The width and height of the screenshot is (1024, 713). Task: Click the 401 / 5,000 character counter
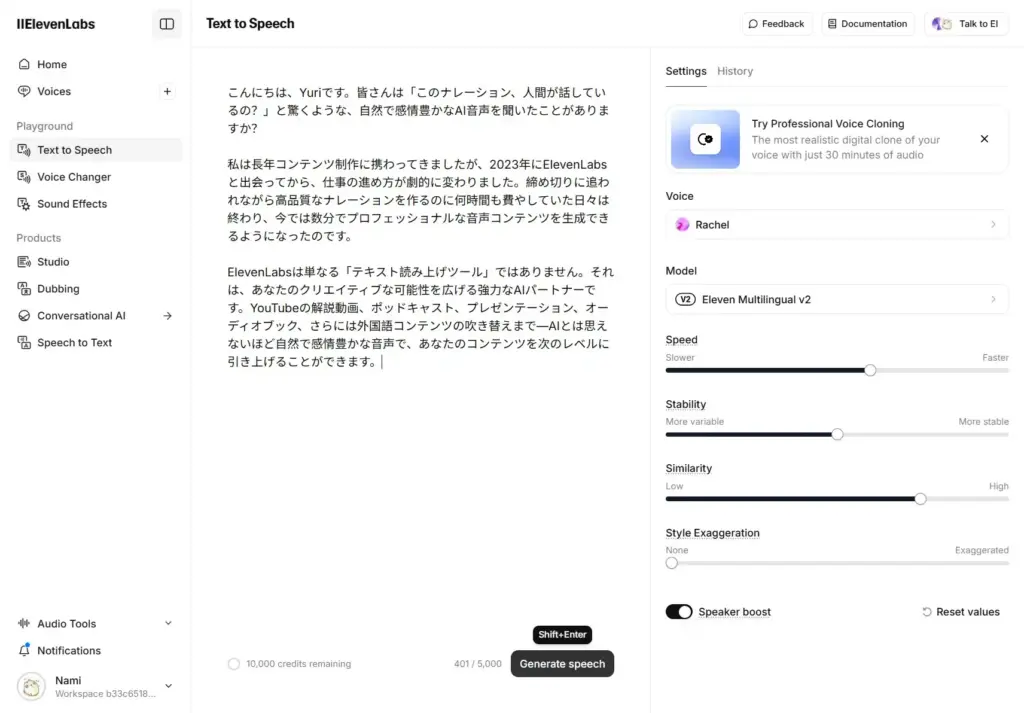click(477, 664)
